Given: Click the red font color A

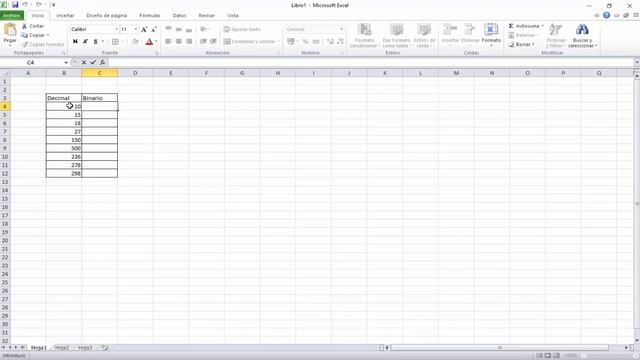Looking at the screenshot, I should tap(149, 42).
